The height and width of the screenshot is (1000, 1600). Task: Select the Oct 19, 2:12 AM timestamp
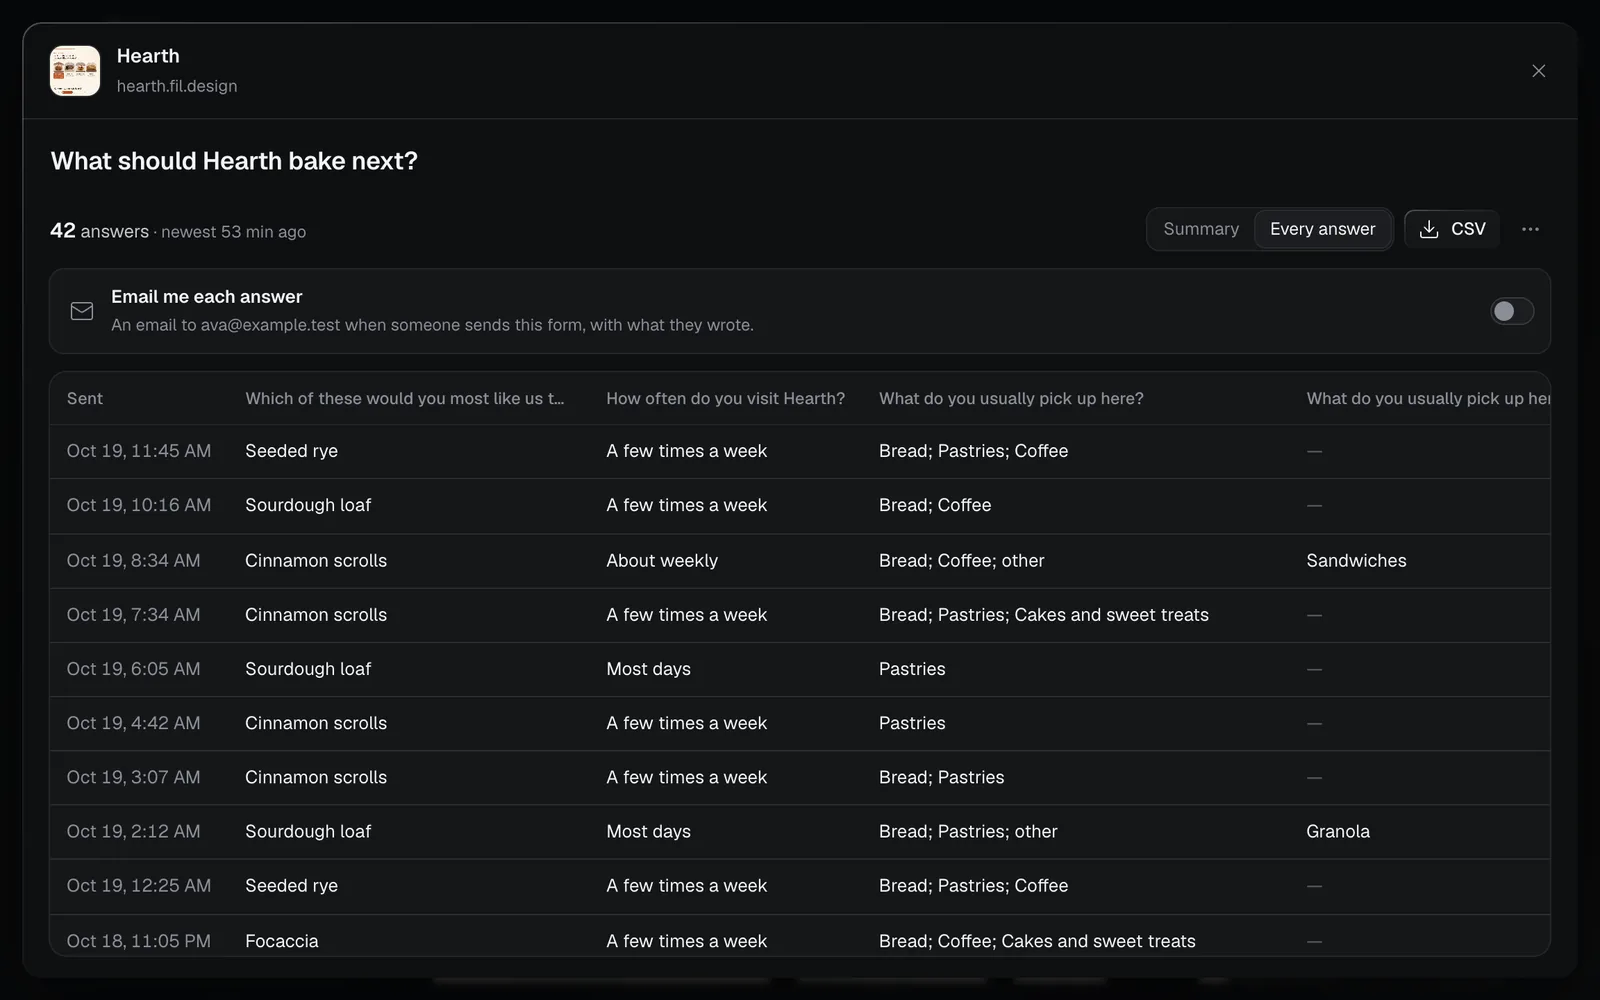point(133,831)
